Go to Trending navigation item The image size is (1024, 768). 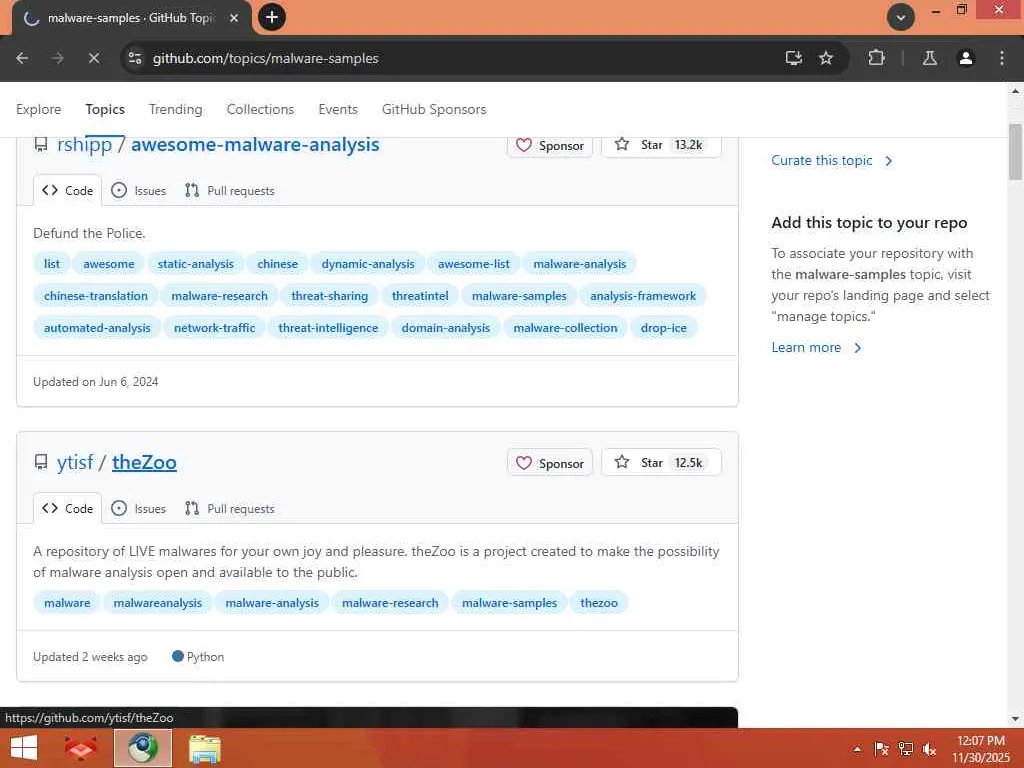point(176,109)
